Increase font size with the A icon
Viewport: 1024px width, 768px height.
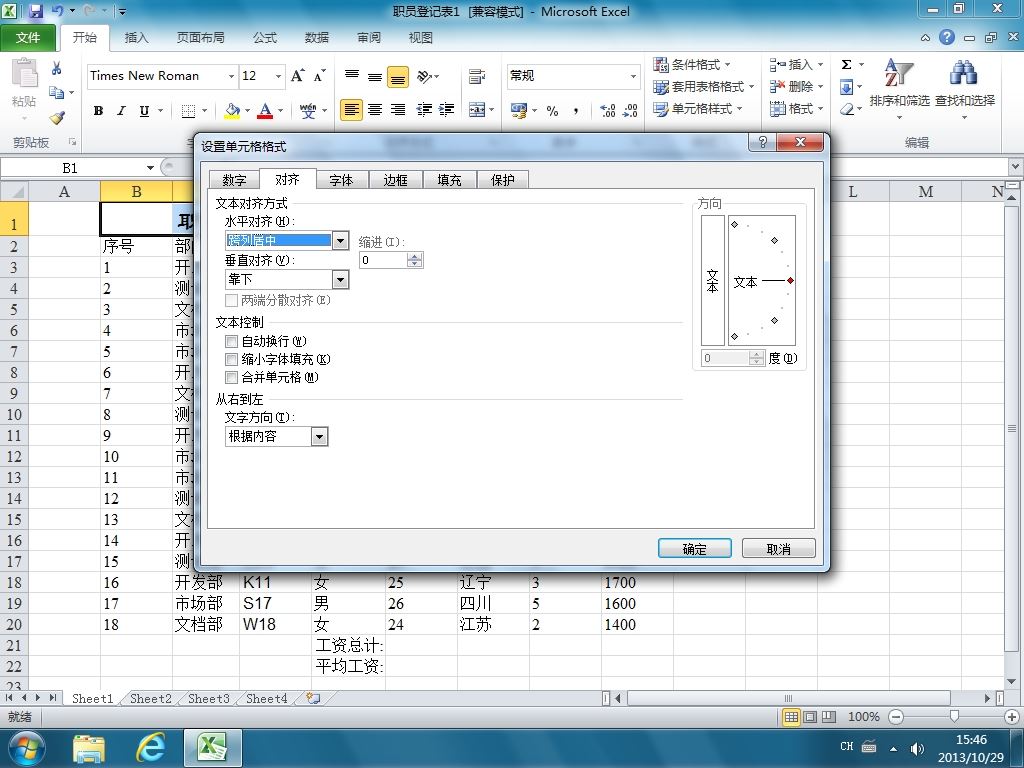[x=297, y=76]
